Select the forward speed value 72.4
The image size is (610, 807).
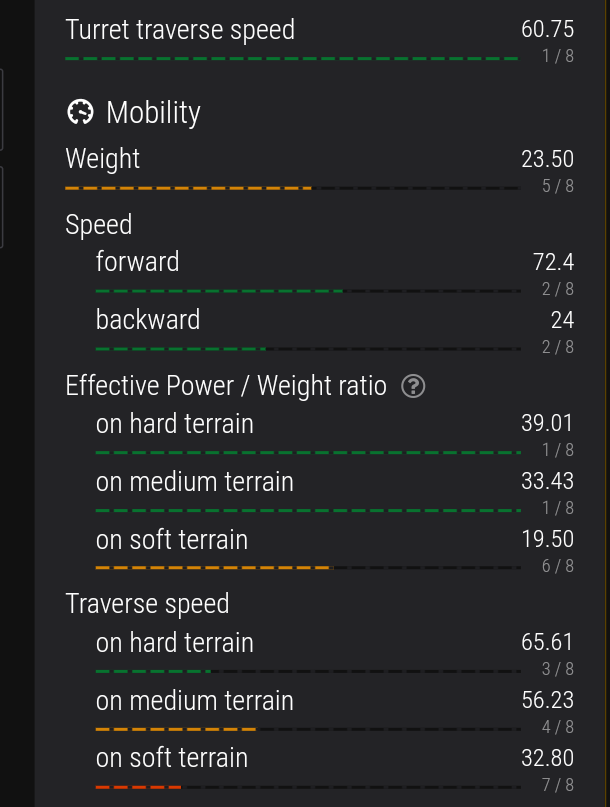pos(553,262)
